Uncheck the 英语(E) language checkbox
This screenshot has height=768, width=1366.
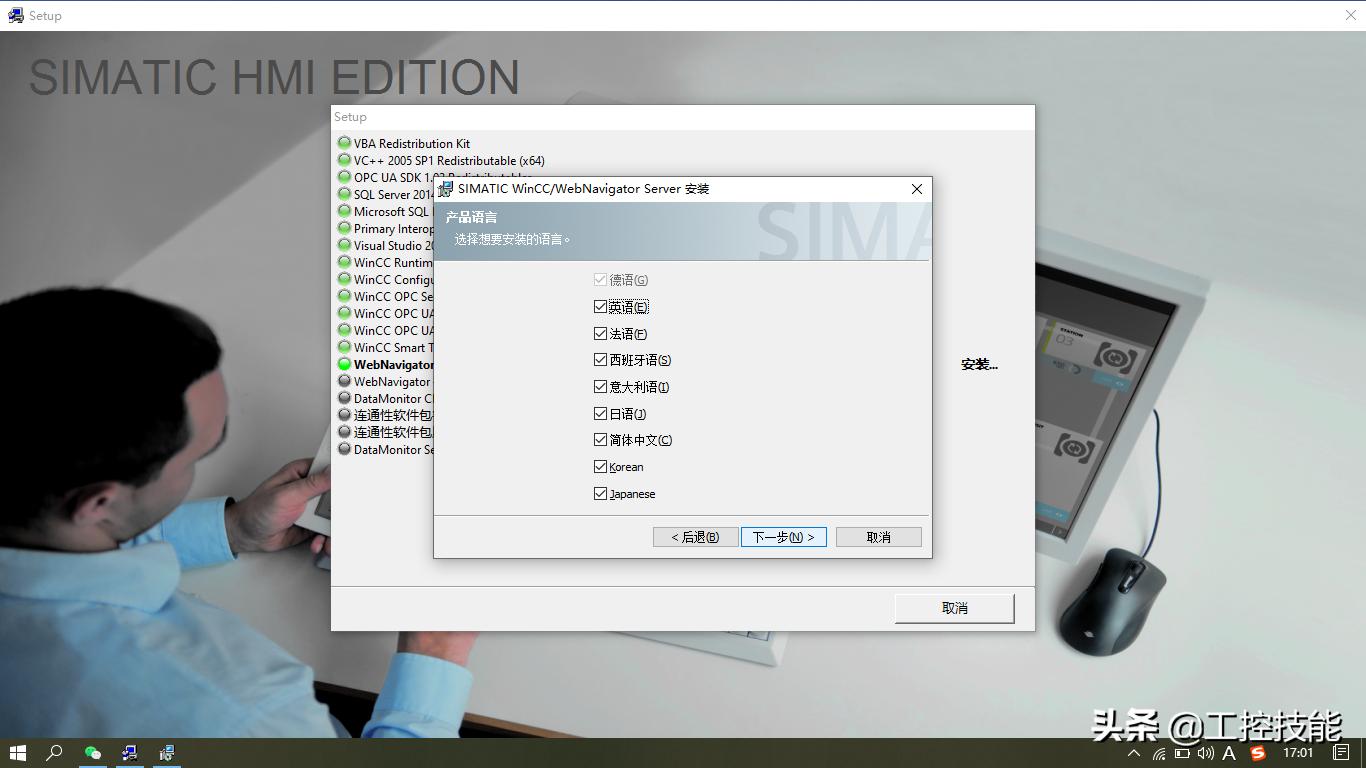pos(599,306)
